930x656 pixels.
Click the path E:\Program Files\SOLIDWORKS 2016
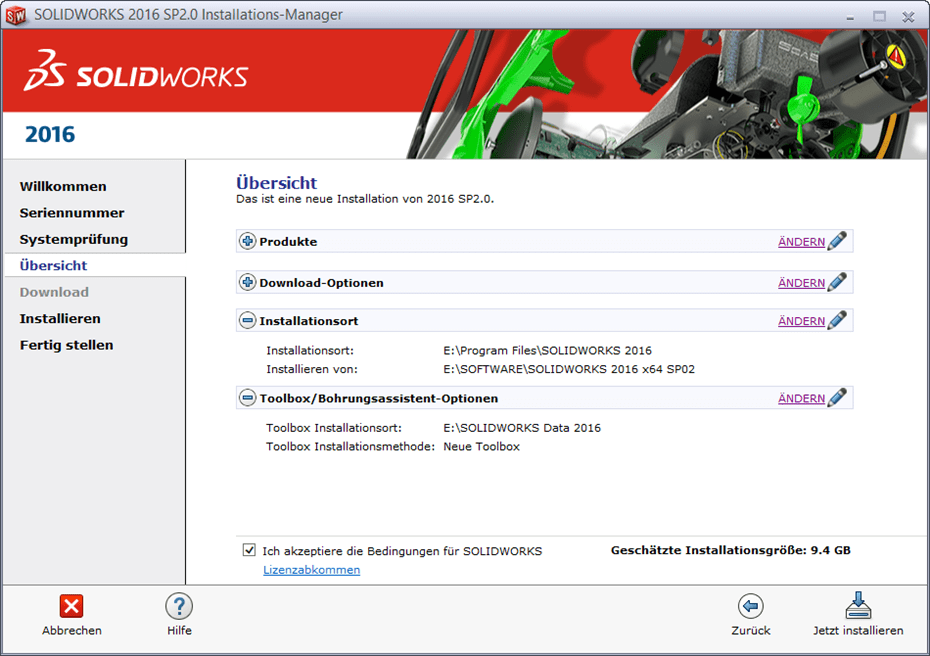(x=547, y=351)
